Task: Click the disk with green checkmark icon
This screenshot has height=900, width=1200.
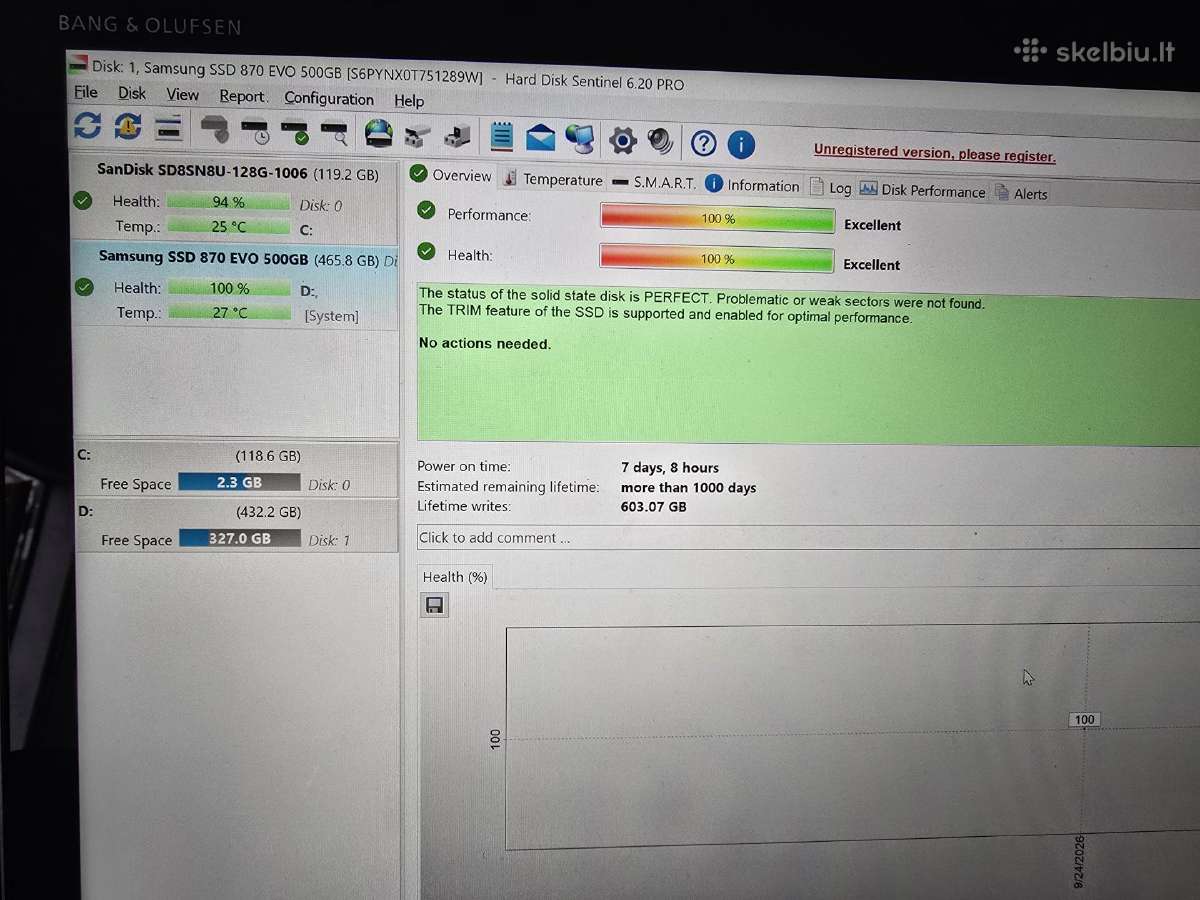Action: [x=295, y=131]
